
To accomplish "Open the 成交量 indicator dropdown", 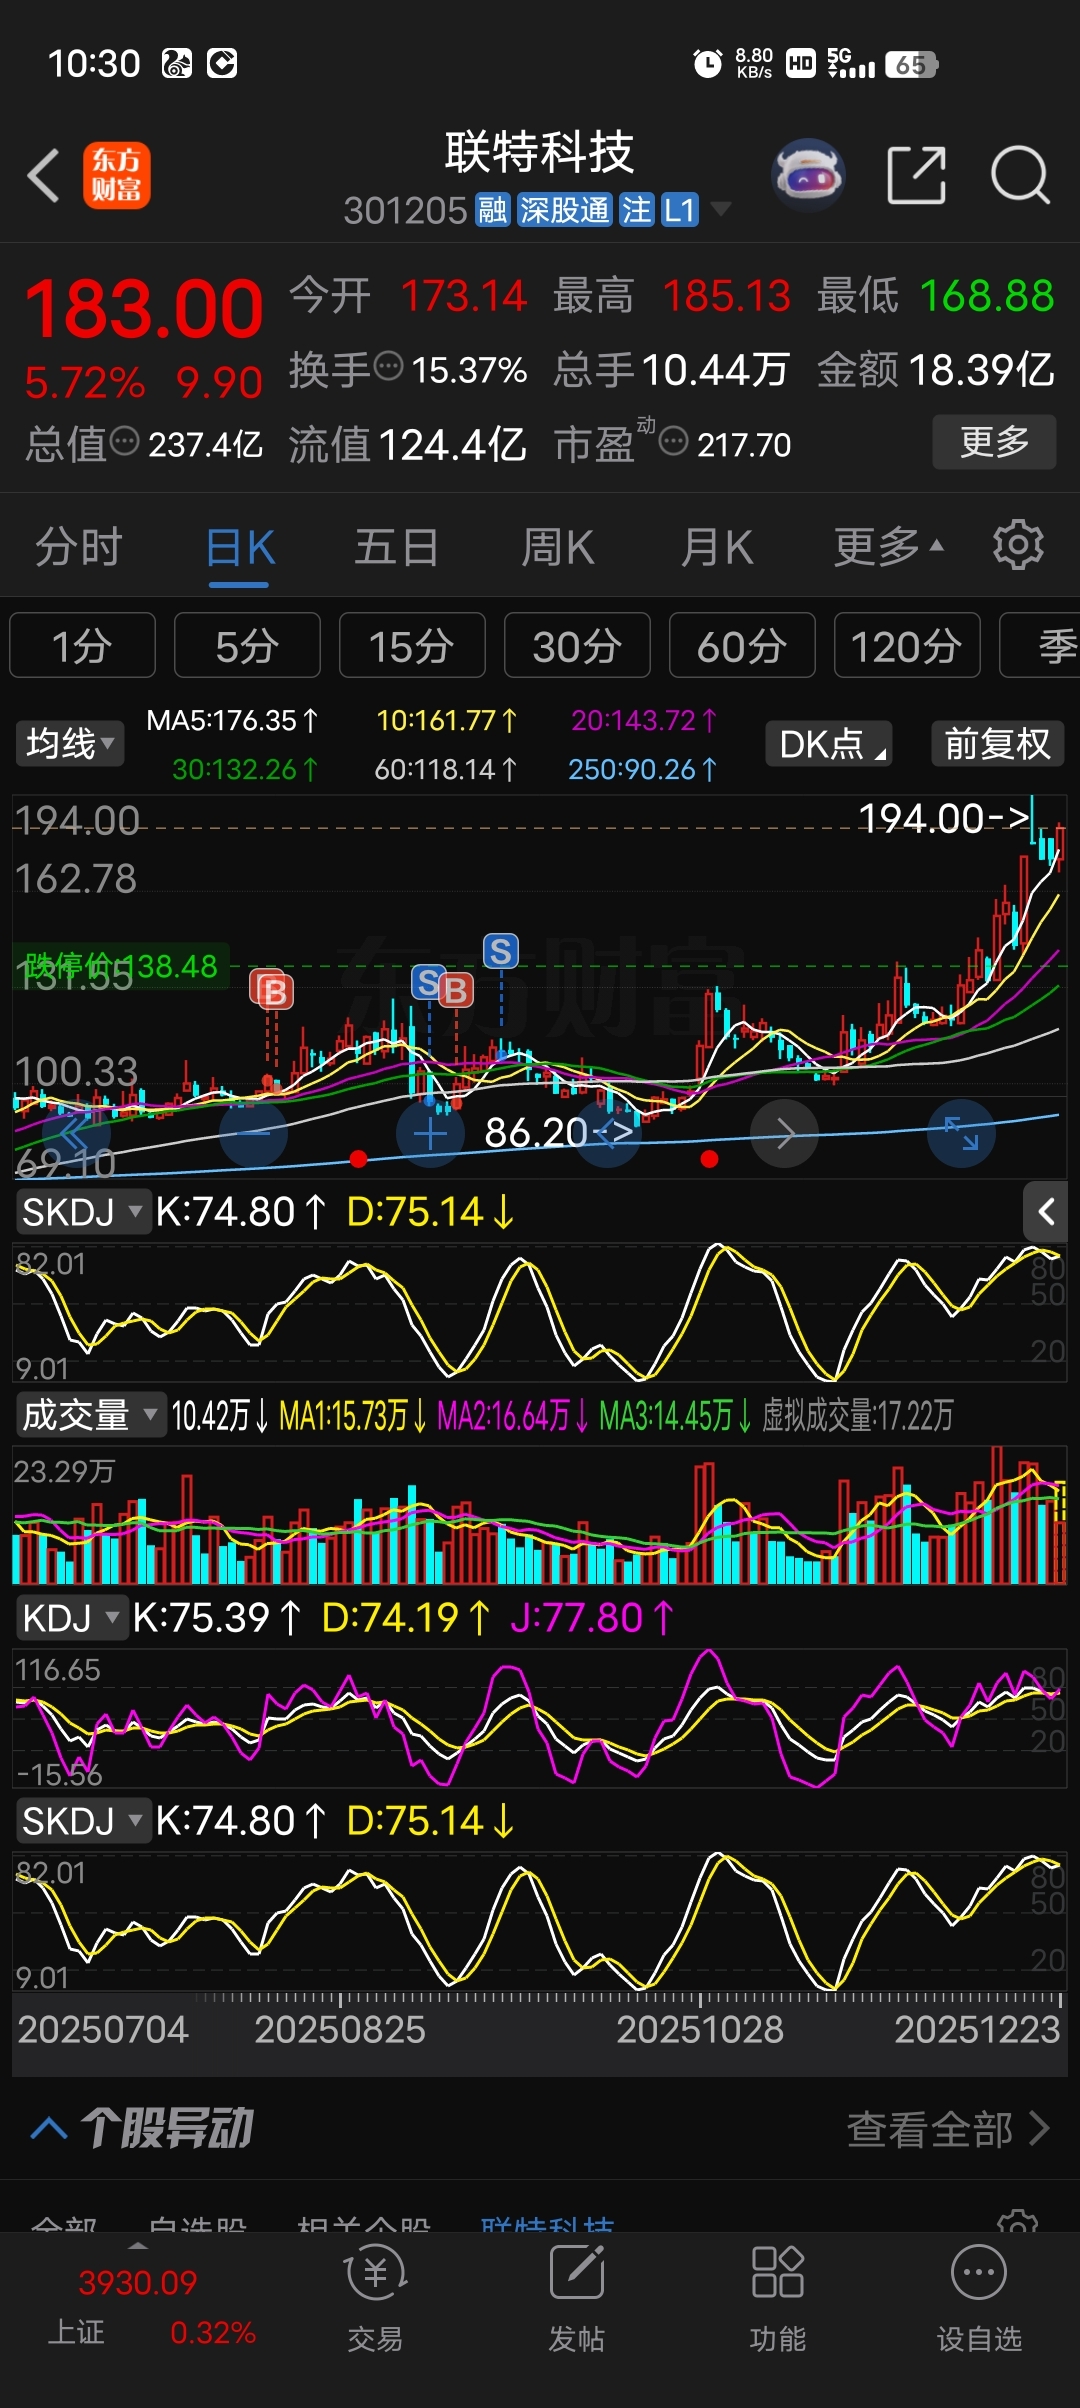I will click(x=90, y=1415).
